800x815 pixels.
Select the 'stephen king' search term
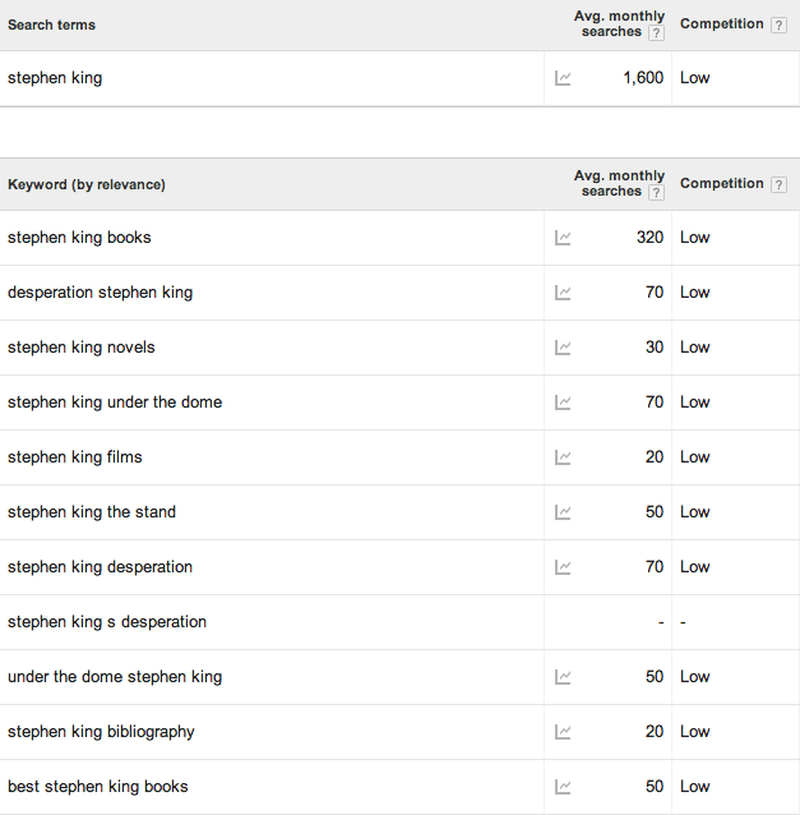point(55,78)
